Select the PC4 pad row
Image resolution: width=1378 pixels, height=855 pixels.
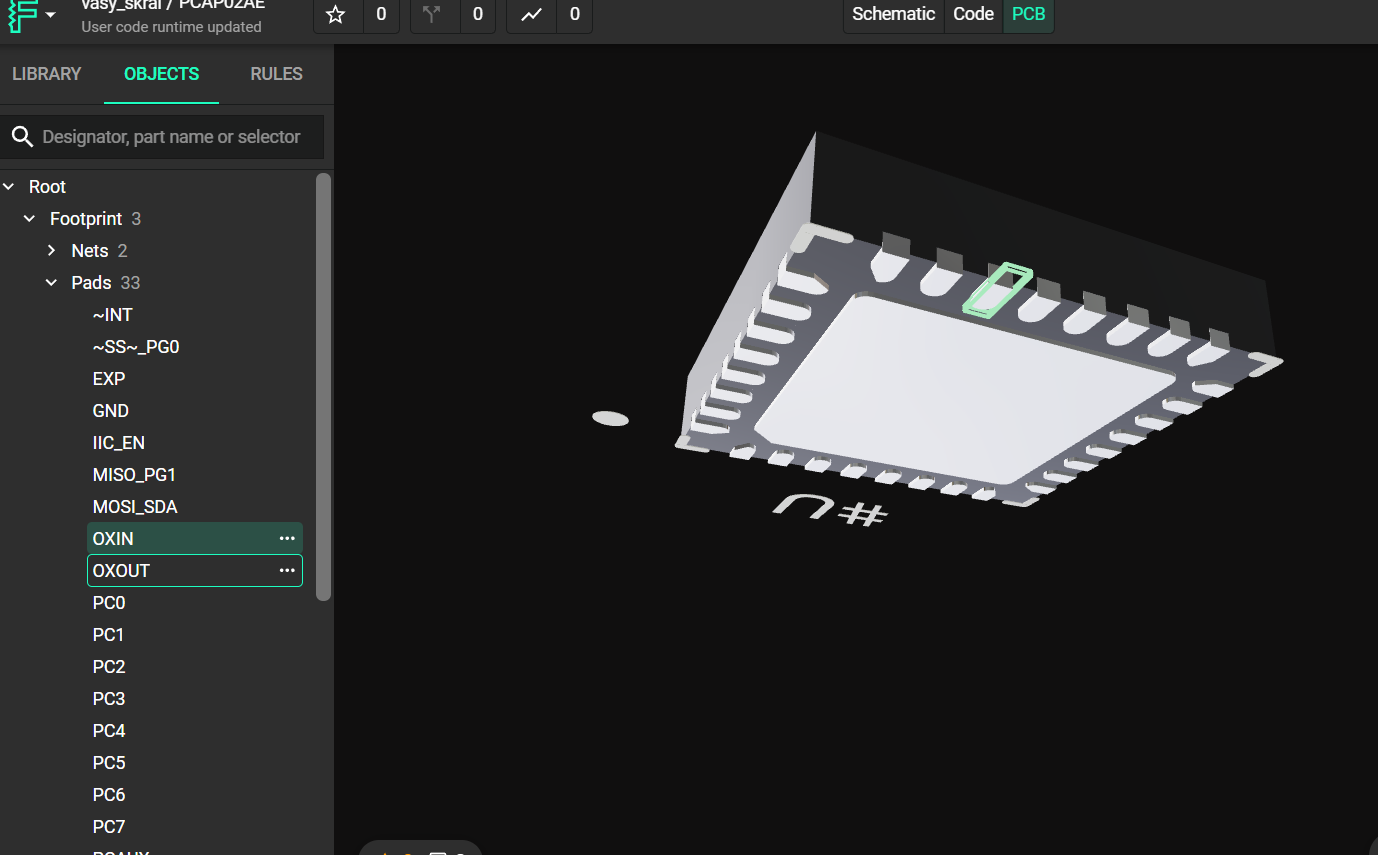[x=195, y=731]
